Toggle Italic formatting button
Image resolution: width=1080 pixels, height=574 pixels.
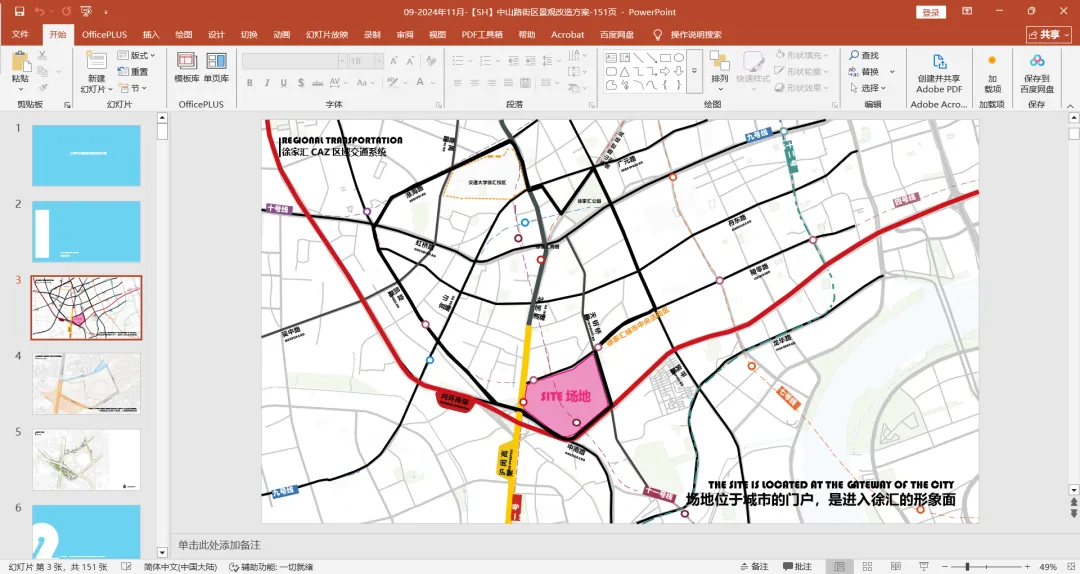pyautogui.click(x=267, y=83)
